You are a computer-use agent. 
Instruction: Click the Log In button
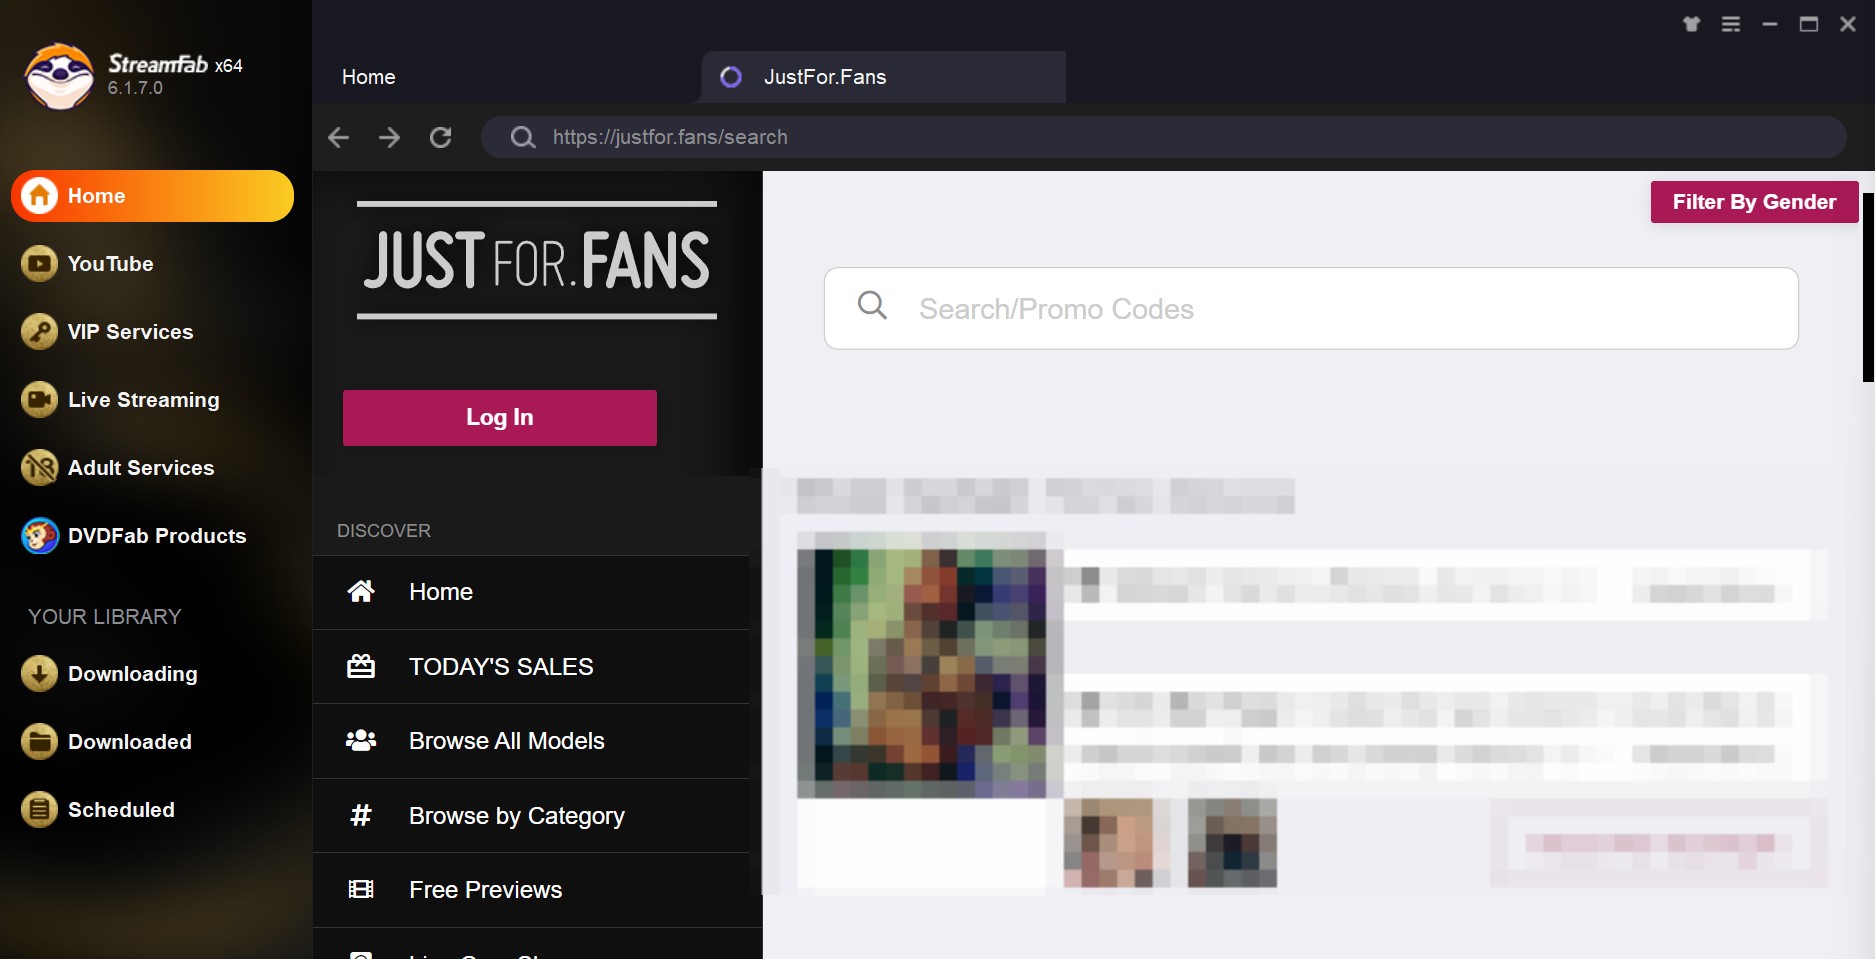pyautogui.click(x=499, y=417)
